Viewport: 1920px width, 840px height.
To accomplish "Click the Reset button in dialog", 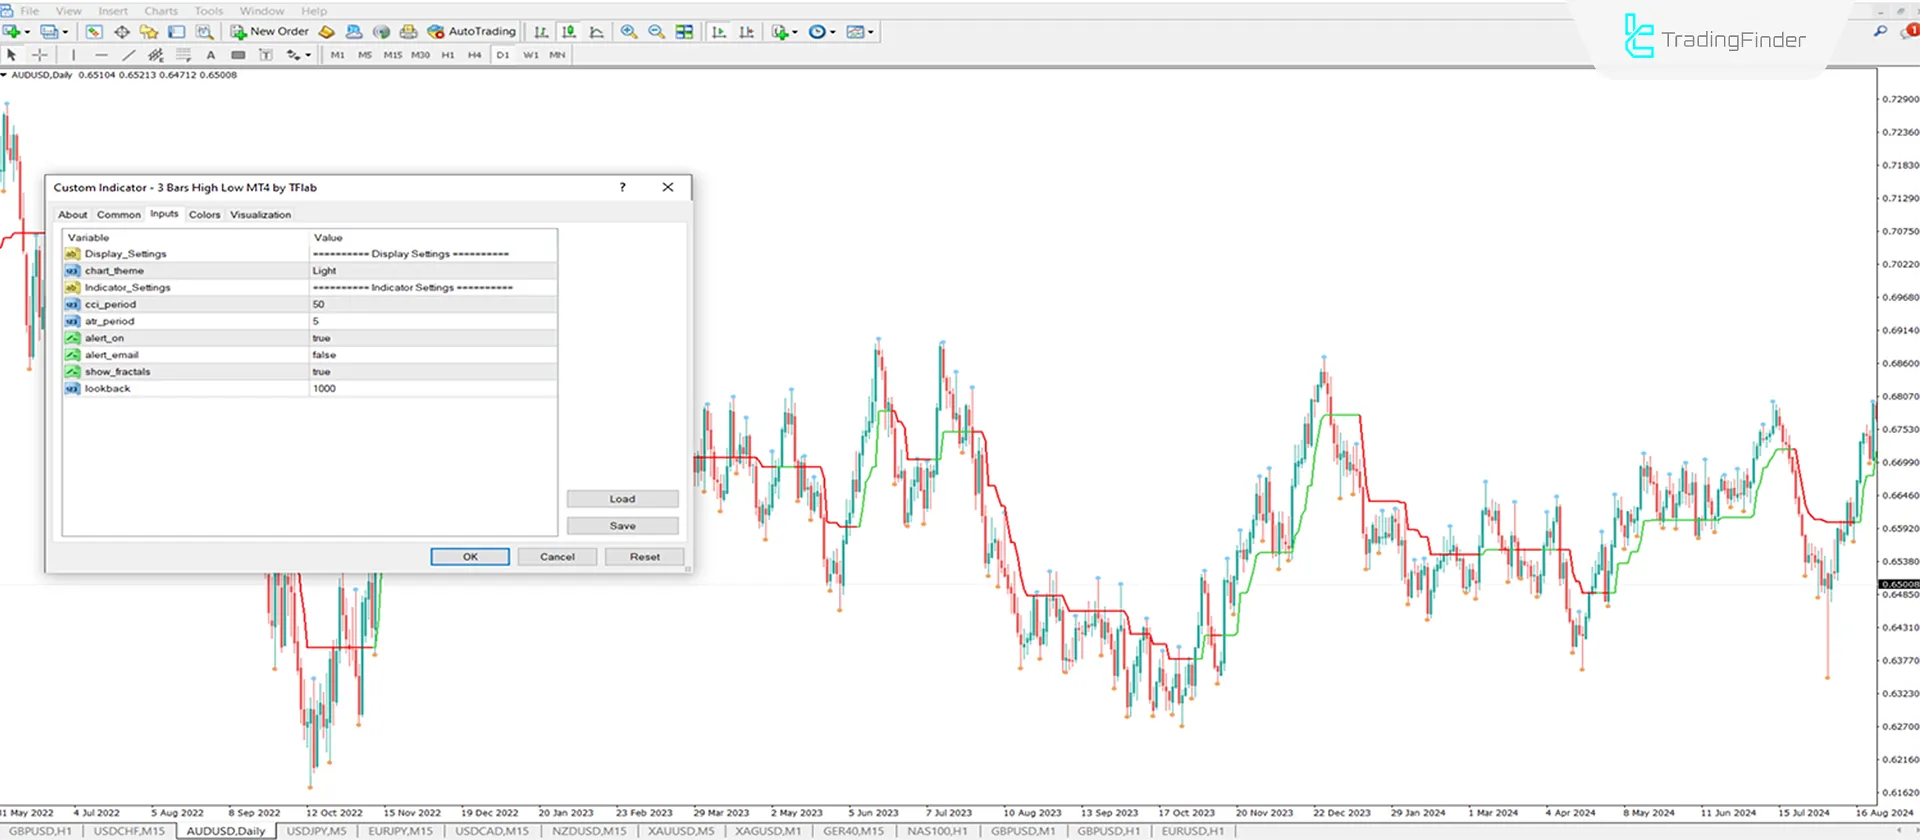I will (x=644, y=557).
